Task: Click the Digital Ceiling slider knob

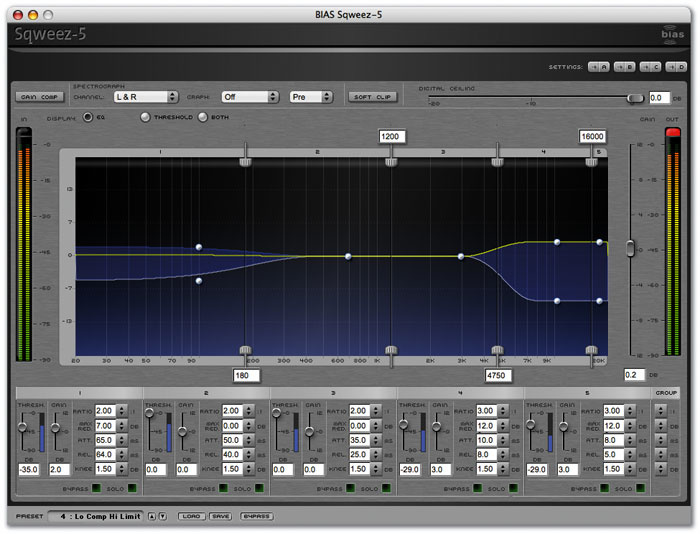Action: pos(635,98)
